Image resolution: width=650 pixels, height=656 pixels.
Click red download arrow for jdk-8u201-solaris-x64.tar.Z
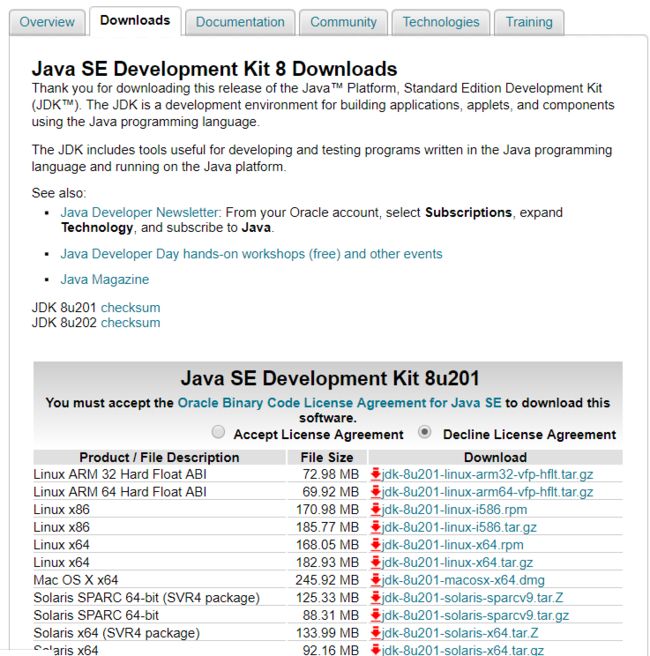click(375, 633)
